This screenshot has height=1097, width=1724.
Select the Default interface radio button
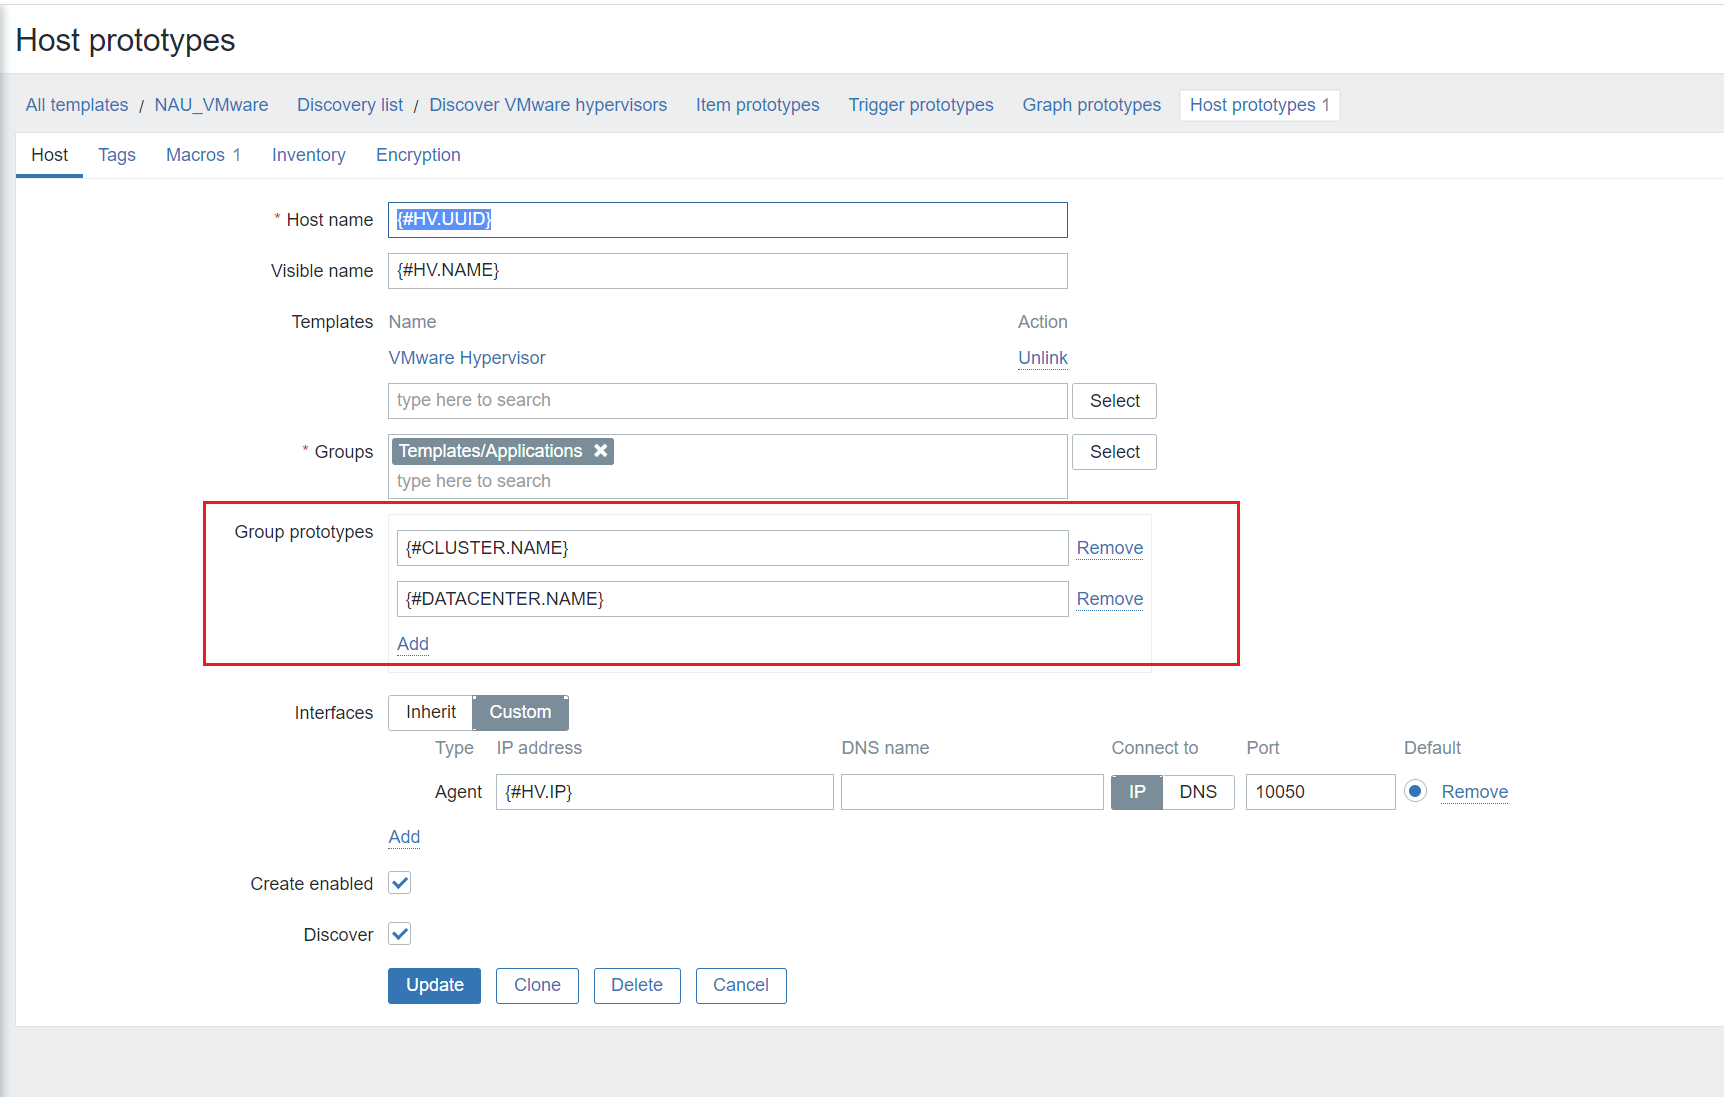coord(1415,791)
